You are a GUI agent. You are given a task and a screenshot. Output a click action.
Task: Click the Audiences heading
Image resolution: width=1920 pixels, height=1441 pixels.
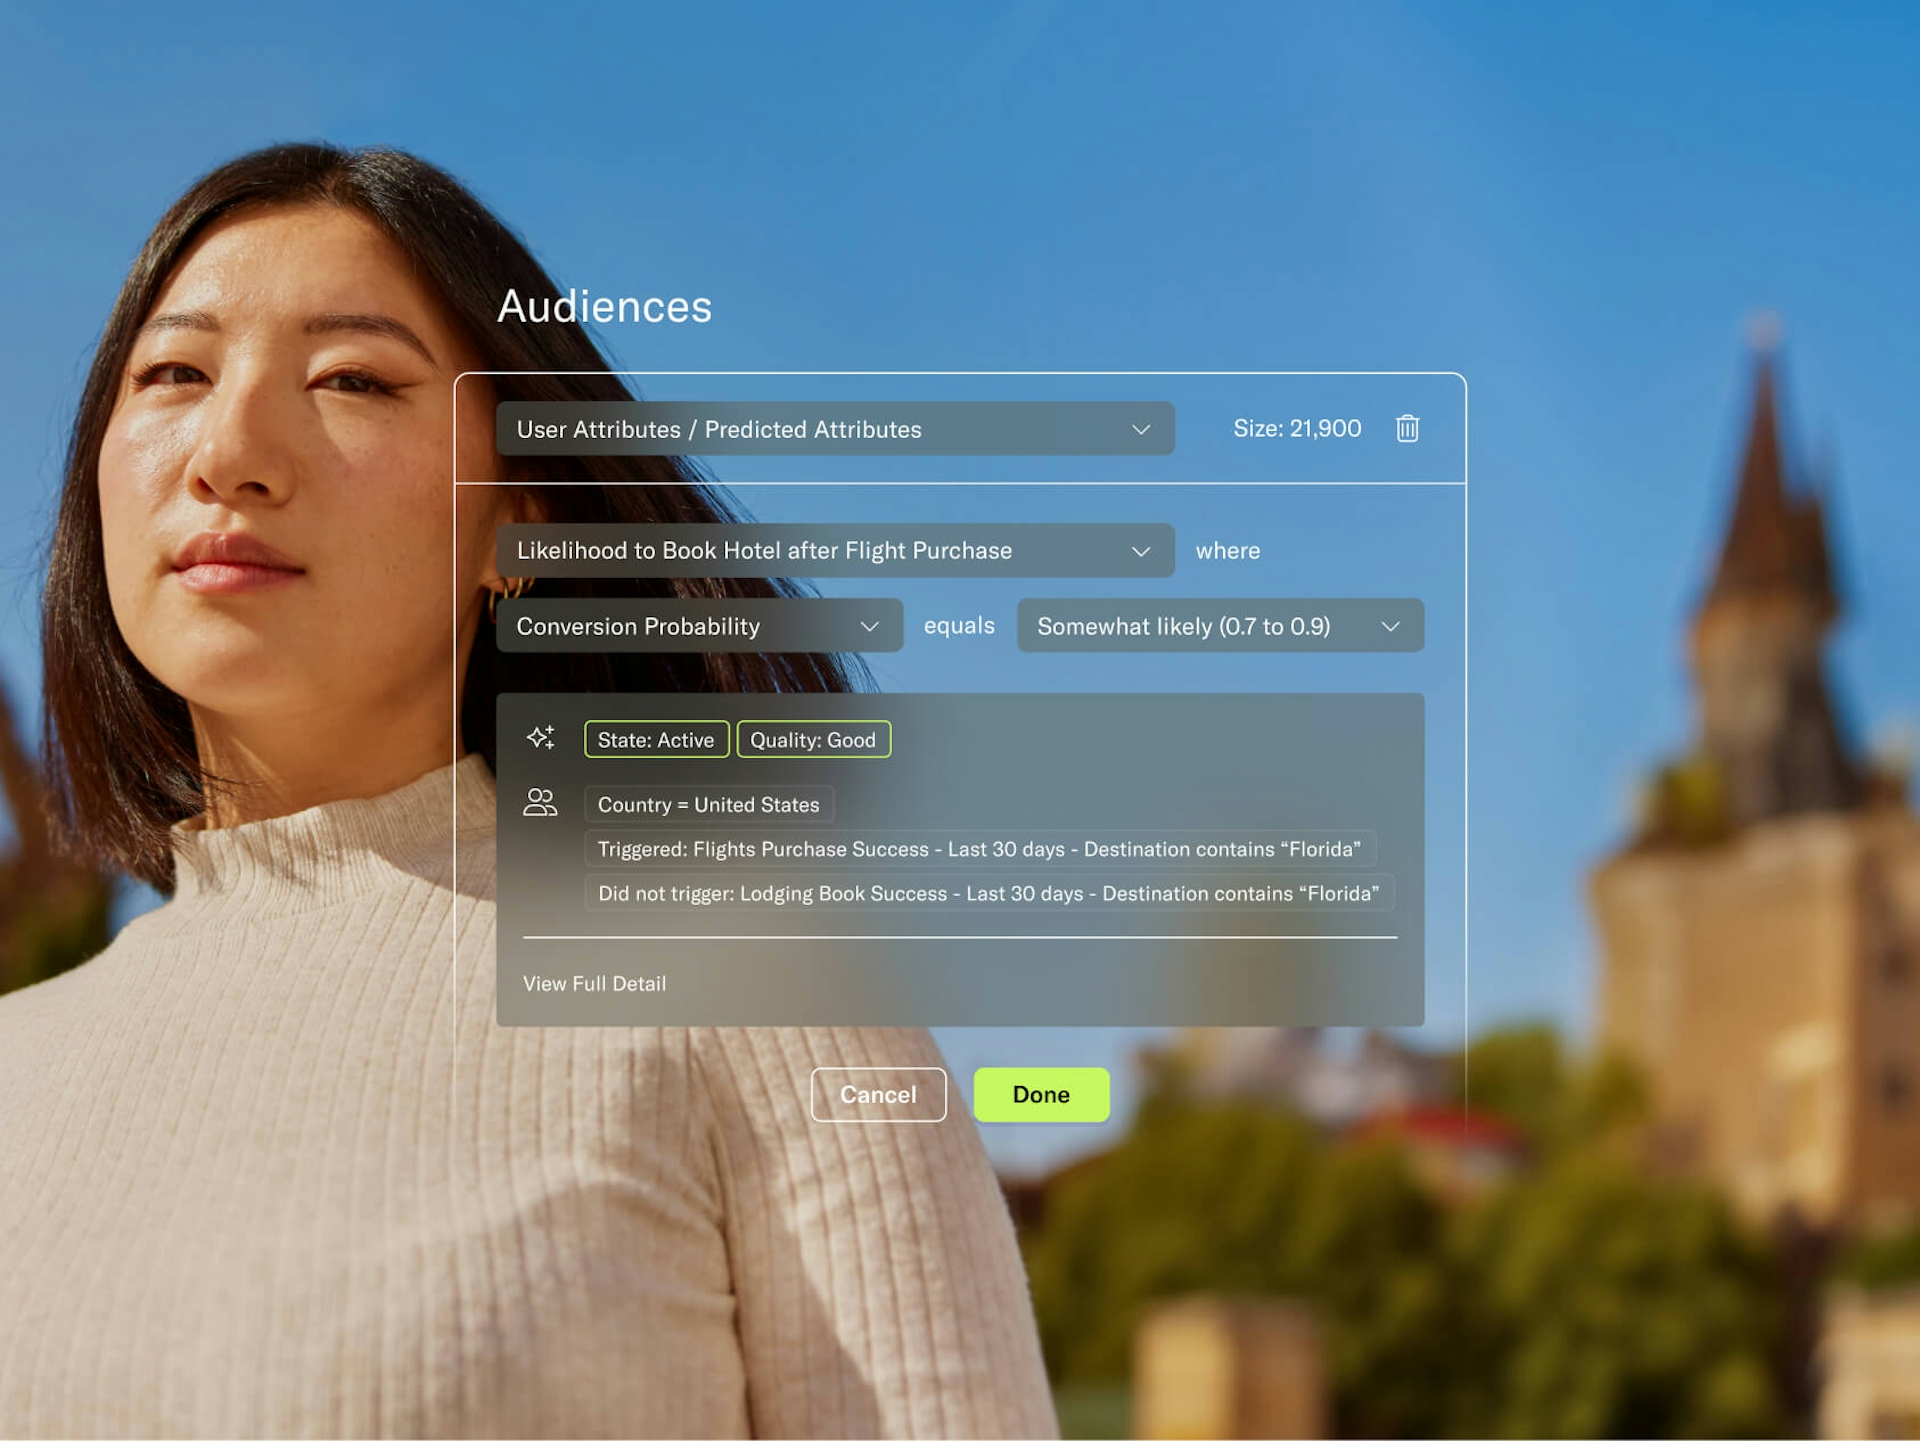click(x=604, y=307)
